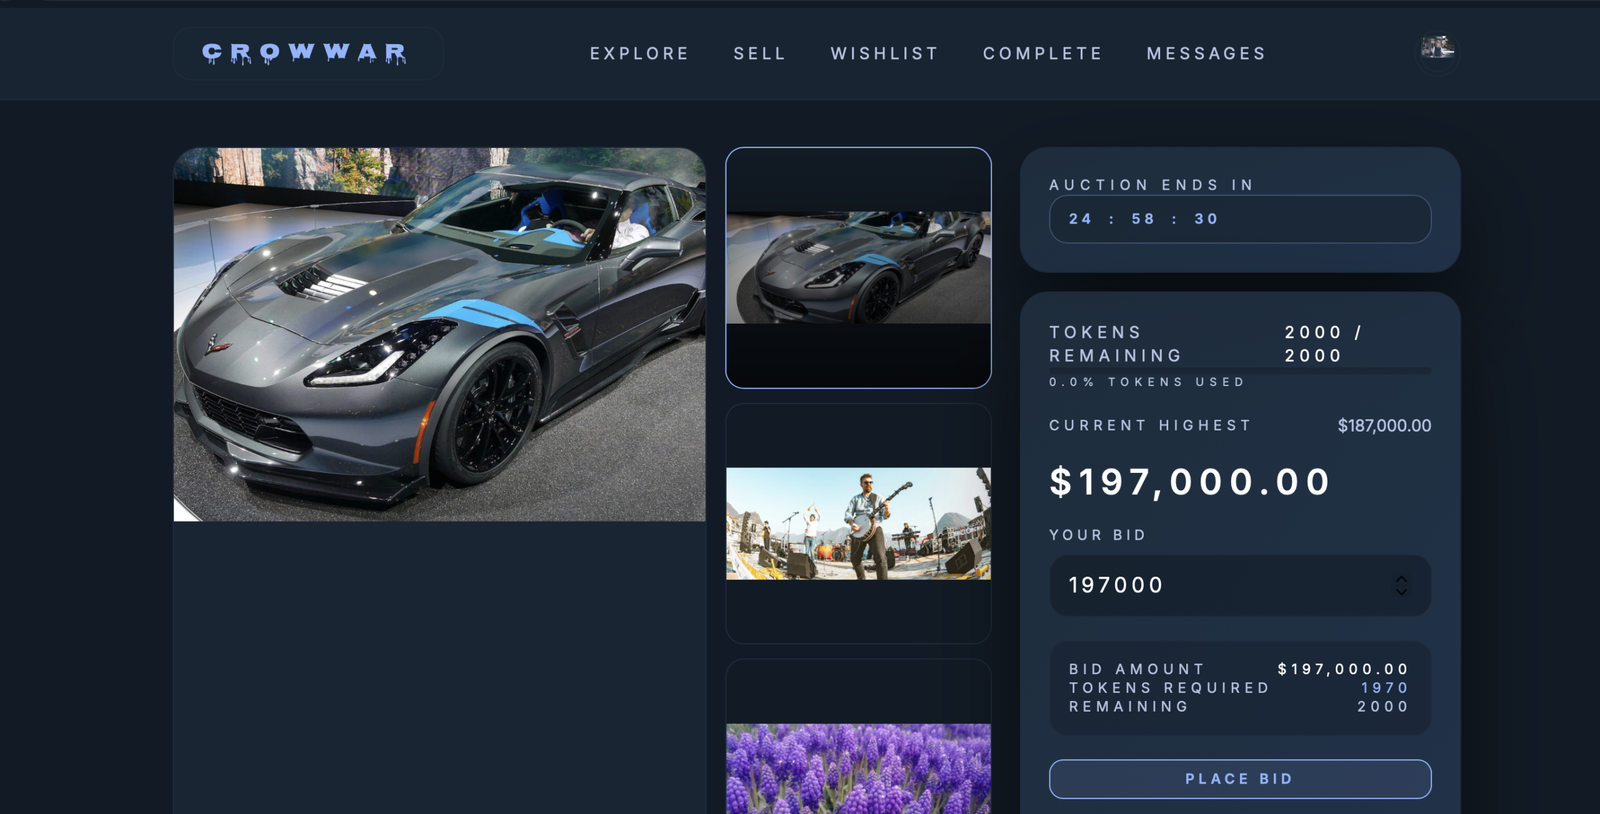The height and width of the screenshot is (814, 1600).
Task: Select the purple flowers thumbnail
Action: tap(858, 737)
